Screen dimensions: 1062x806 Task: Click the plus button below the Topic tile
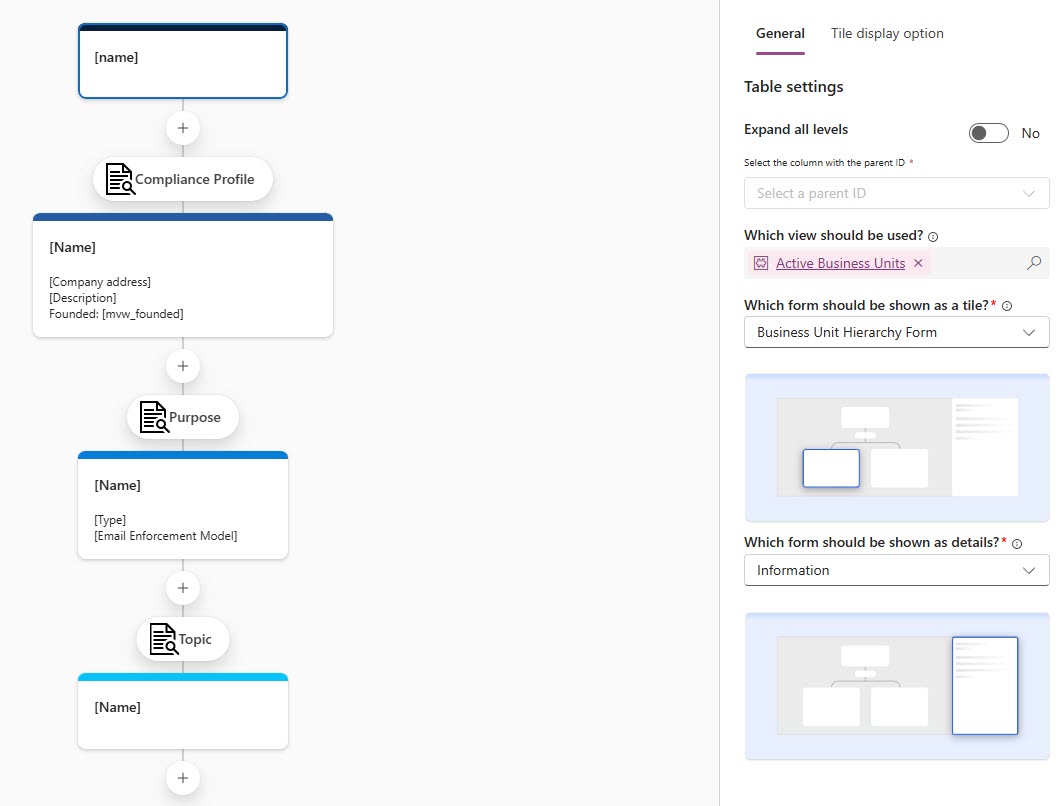point(183,777)
